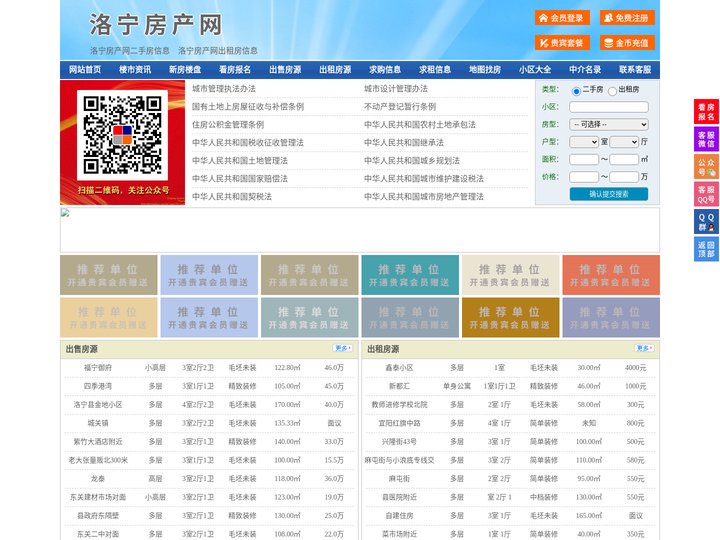The width and height of the screenshot is (720, 540).
Task: Open the 厅 hall count dropdown
Action: click(x=624, y=142)
